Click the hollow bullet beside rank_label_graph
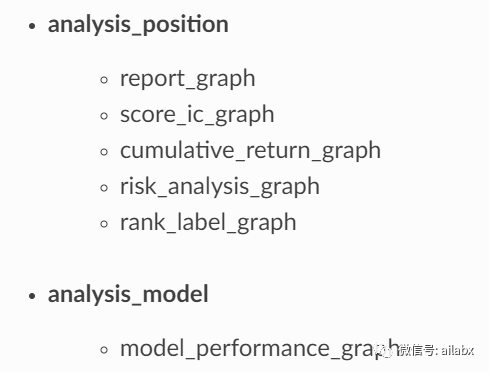489x372 pixels. [x=104, y=224]
